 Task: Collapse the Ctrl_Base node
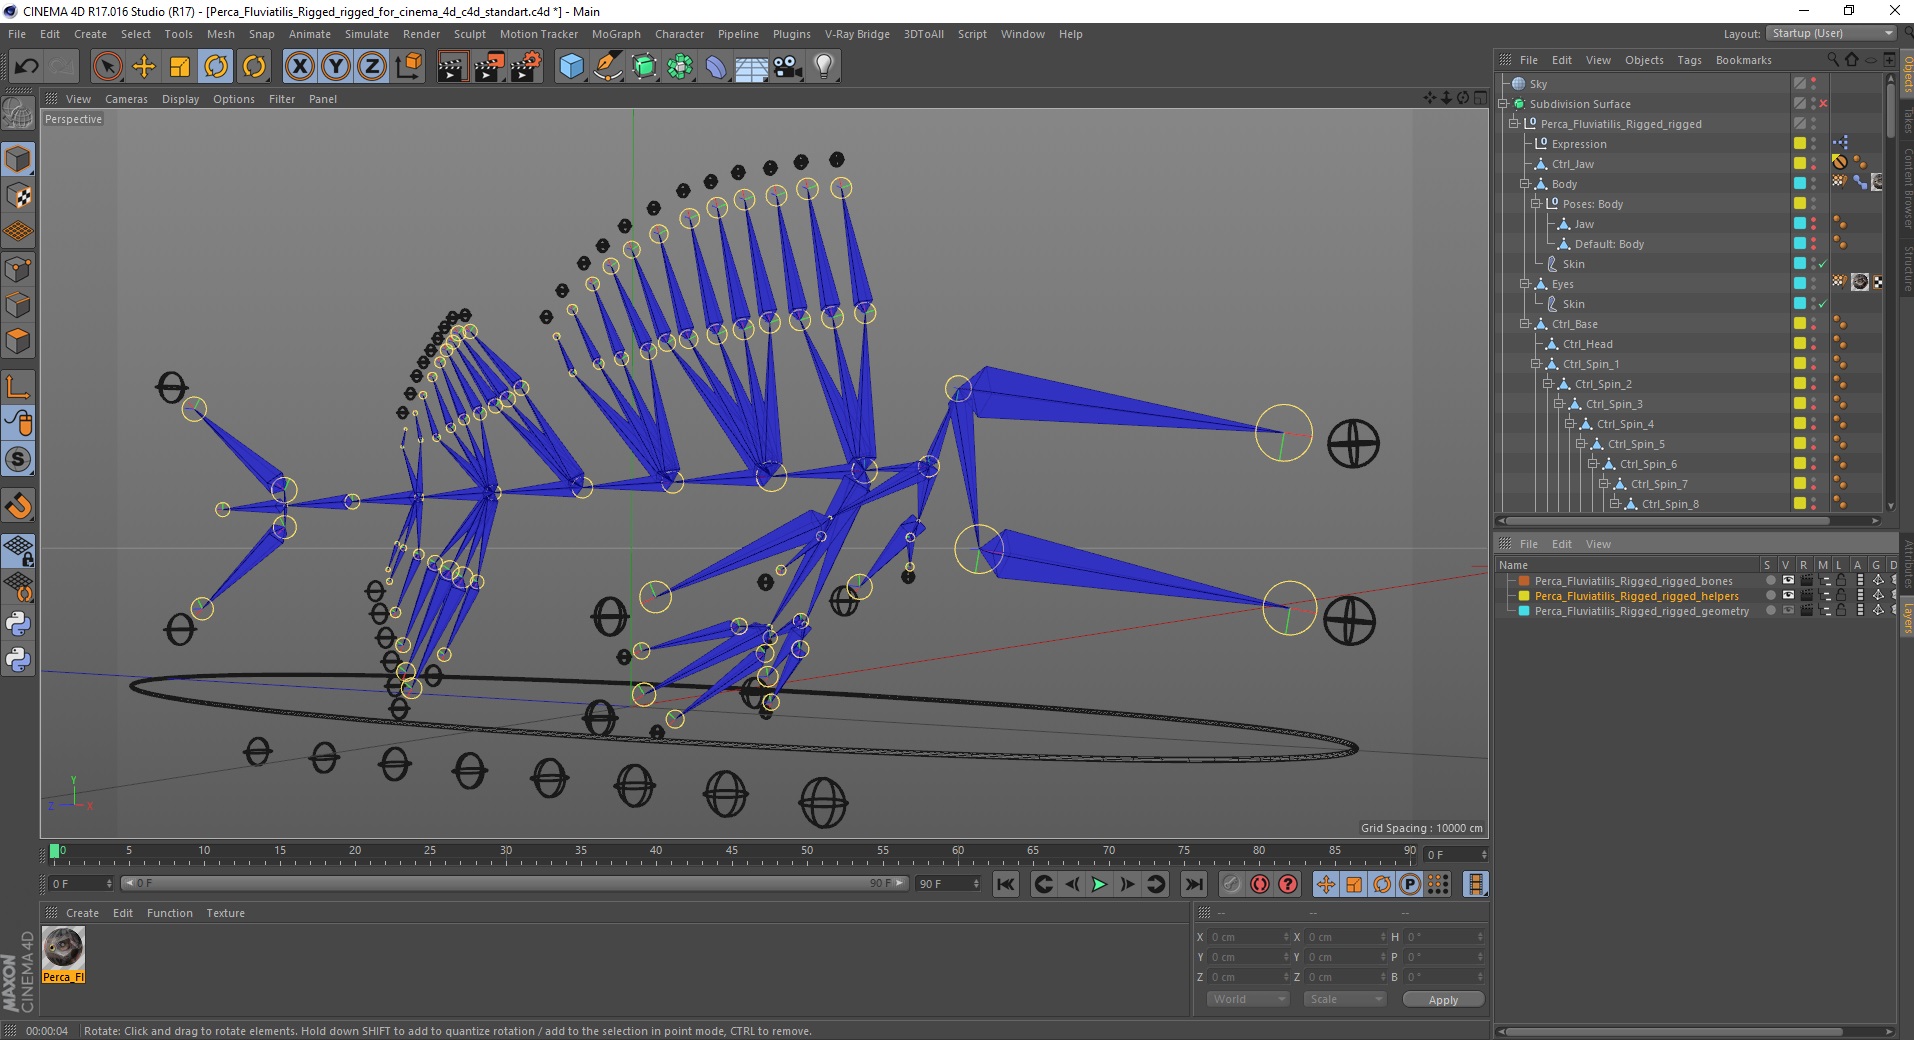click(1525, 324)
